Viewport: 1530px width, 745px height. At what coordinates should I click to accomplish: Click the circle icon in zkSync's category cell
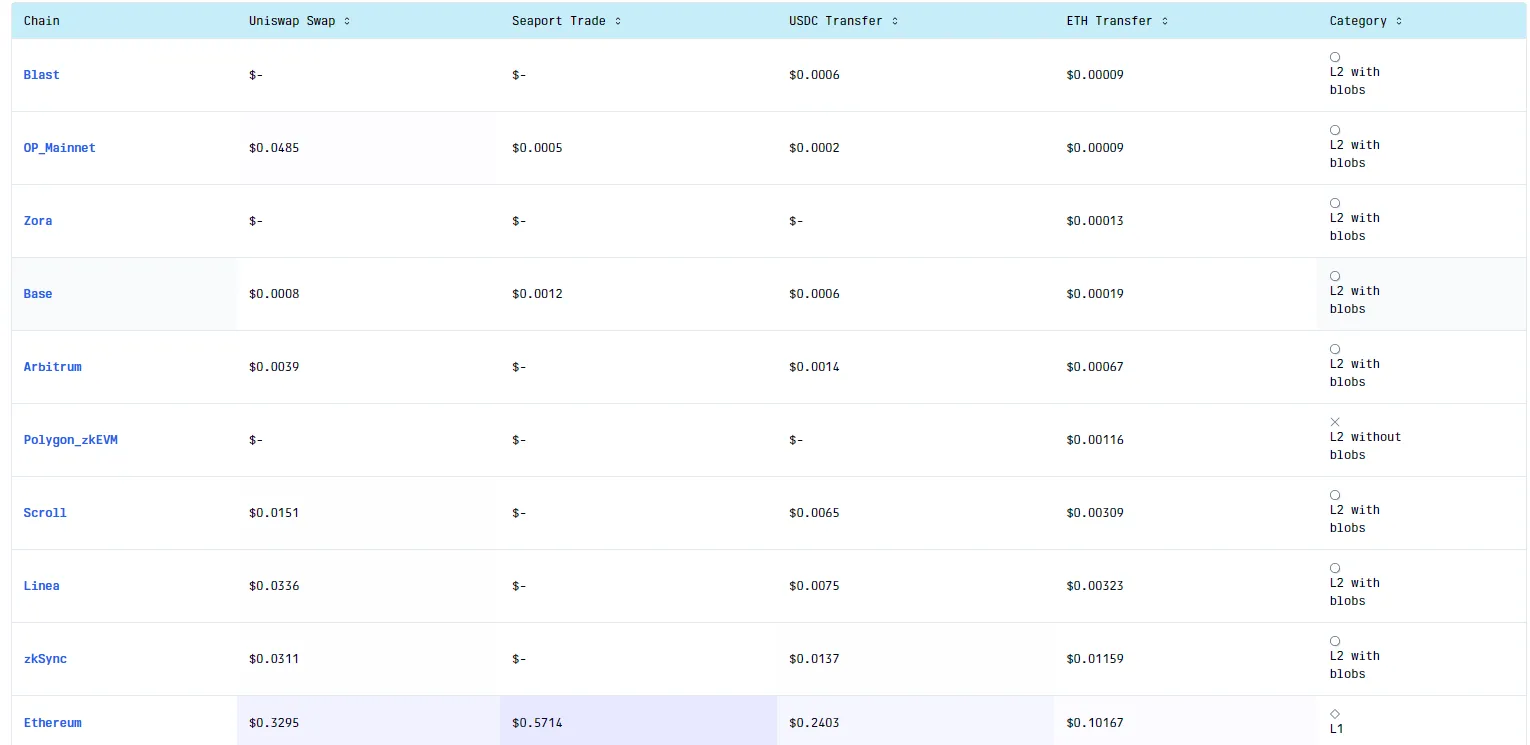(1335, 641)
